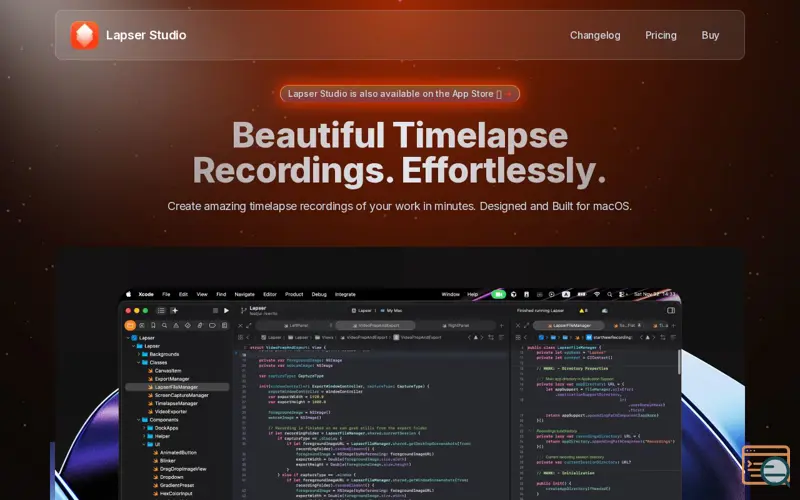Switch to LapserFileManager tab in right editor
Screen dimensions: 800x500
[569, 325]
